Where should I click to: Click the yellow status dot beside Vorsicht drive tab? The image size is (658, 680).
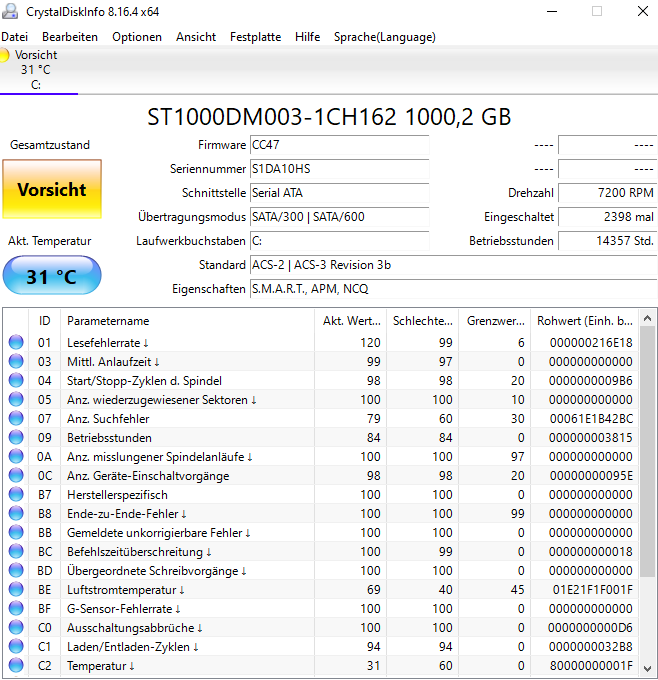[x=4, y=55]
